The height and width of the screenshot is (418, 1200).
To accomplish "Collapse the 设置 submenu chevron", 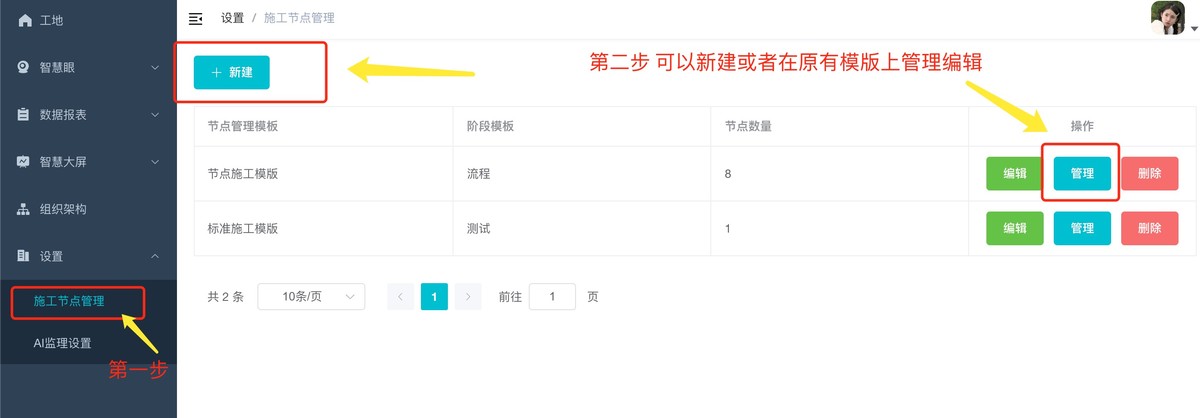I will coord(155,256).
